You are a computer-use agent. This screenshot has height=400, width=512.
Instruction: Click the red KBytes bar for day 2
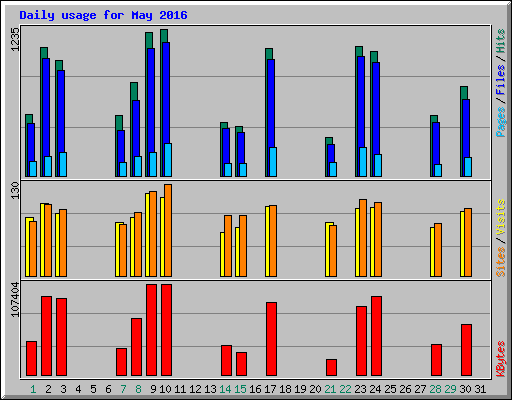click(46, 336)
